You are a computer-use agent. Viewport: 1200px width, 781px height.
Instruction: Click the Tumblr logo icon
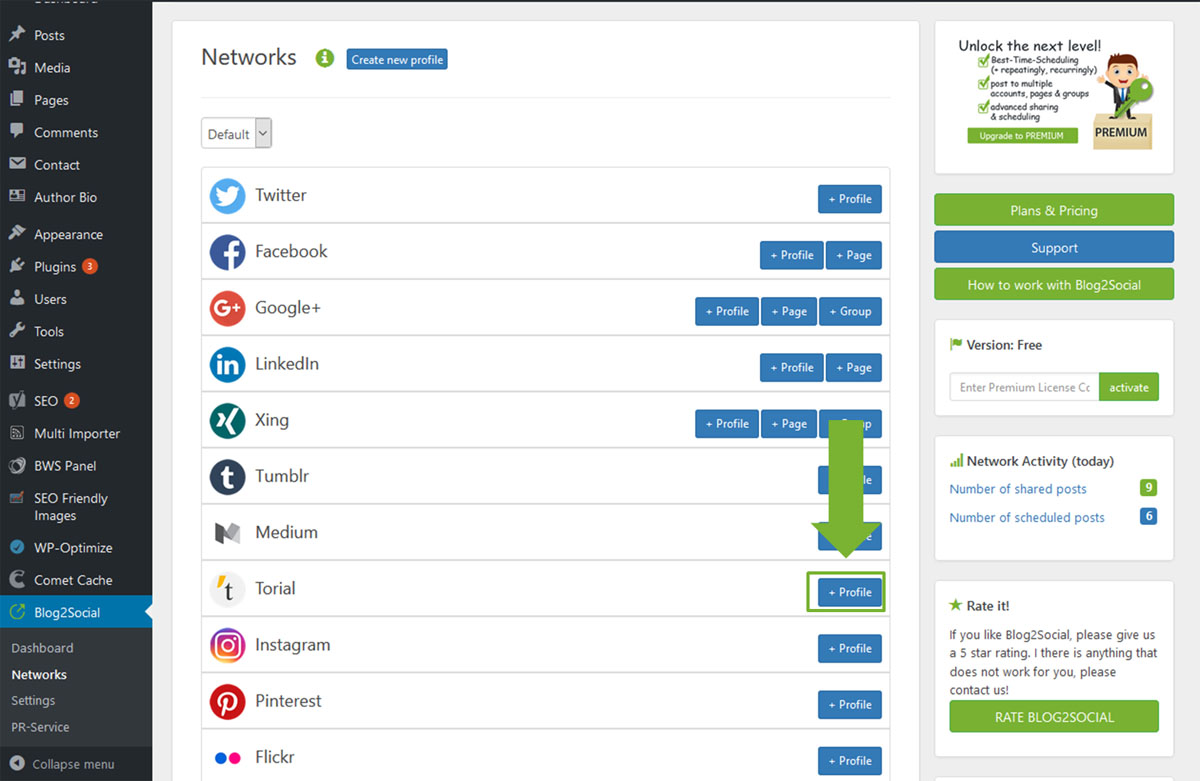[x=228, y=477]
